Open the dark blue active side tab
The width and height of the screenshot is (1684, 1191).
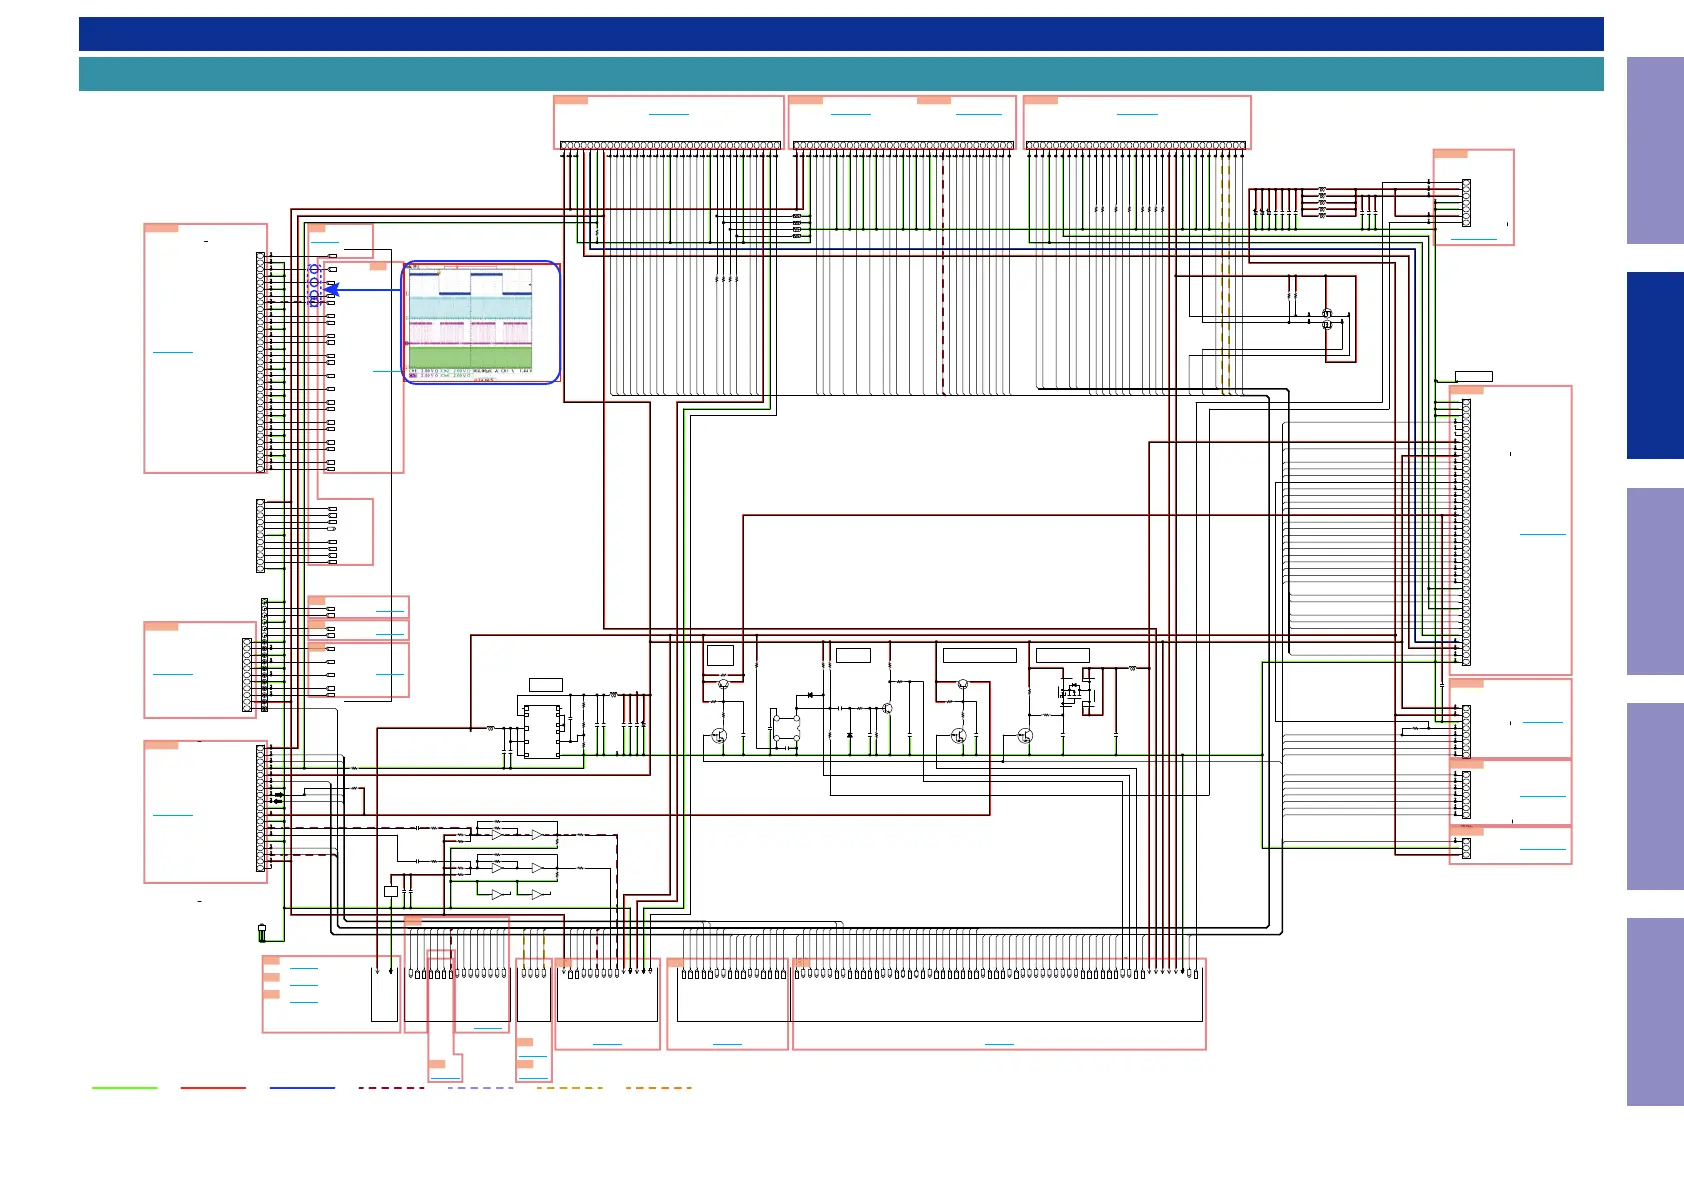click(x=1654, y=365)
